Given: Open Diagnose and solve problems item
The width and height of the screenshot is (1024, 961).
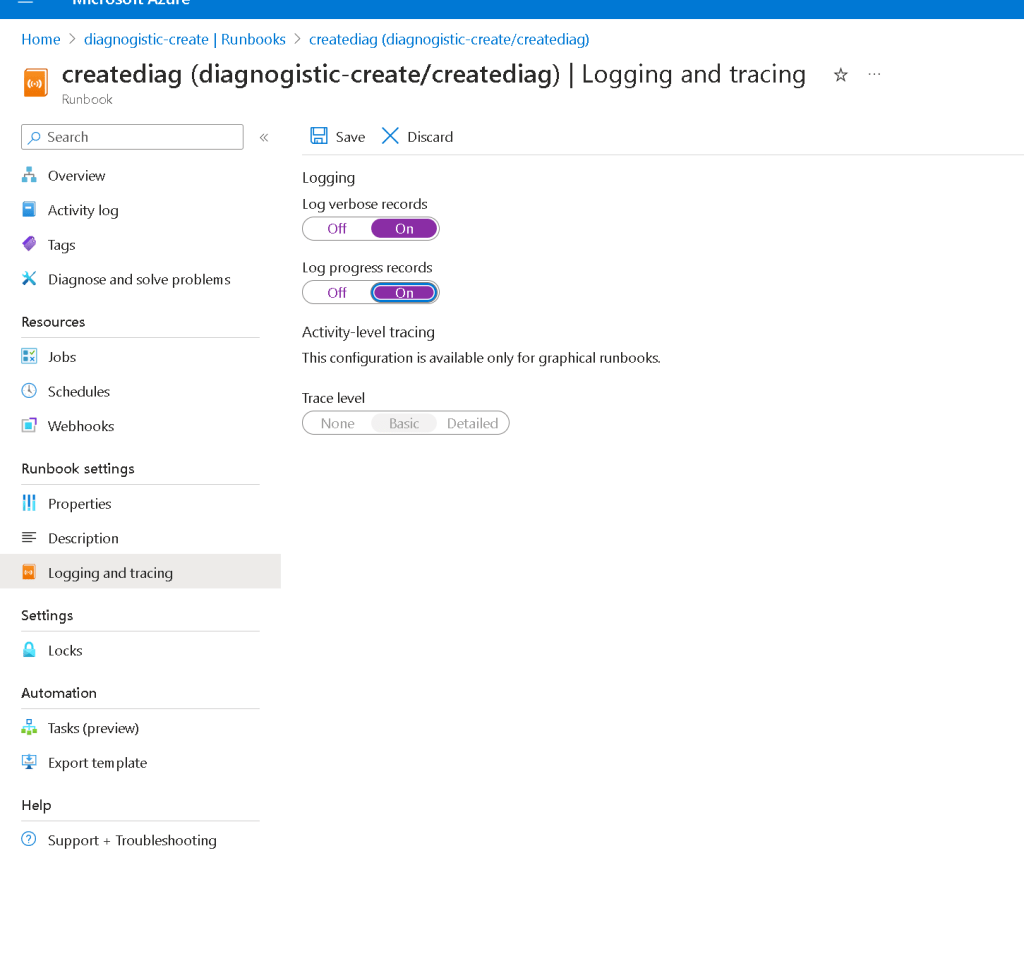Looking at the screenshot, I should (140, 279).
